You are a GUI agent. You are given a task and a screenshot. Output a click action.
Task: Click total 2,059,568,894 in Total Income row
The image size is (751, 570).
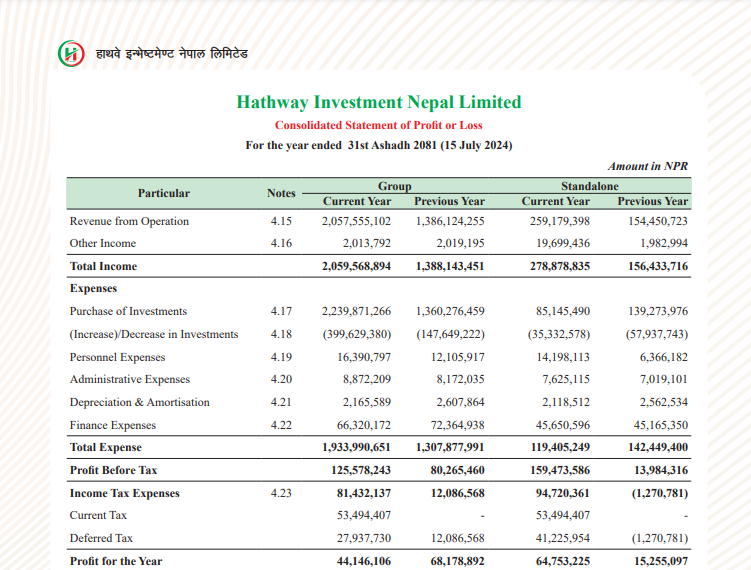(x=356, y=266)
